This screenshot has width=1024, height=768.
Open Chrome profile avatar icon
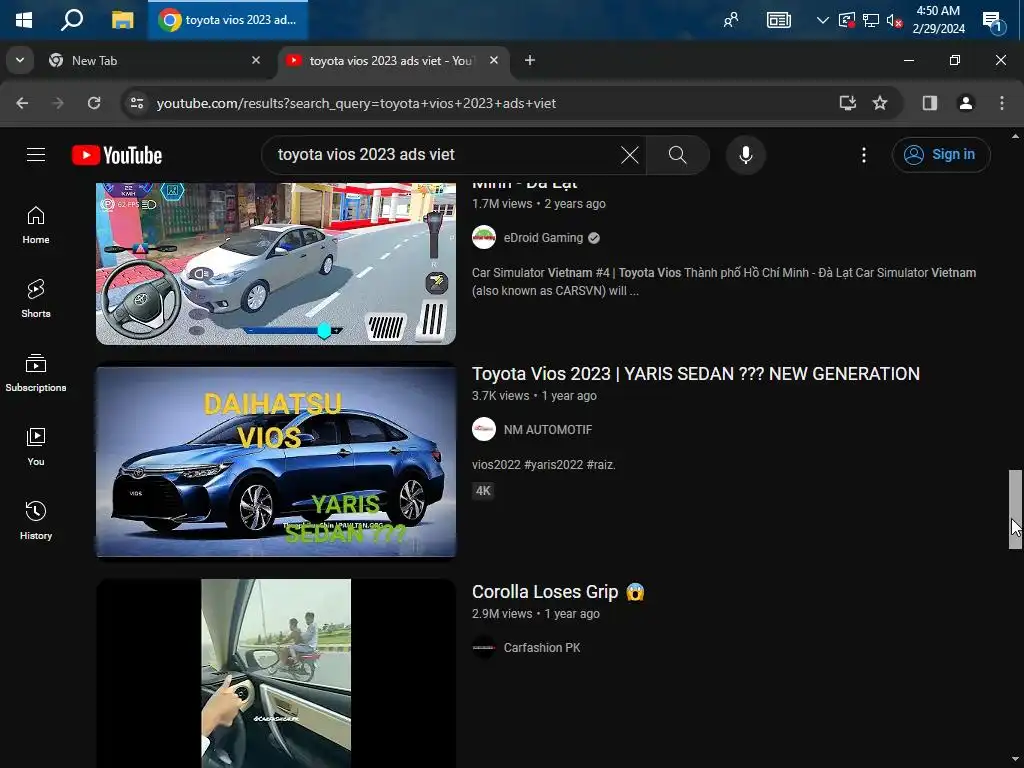click(966, 103)
